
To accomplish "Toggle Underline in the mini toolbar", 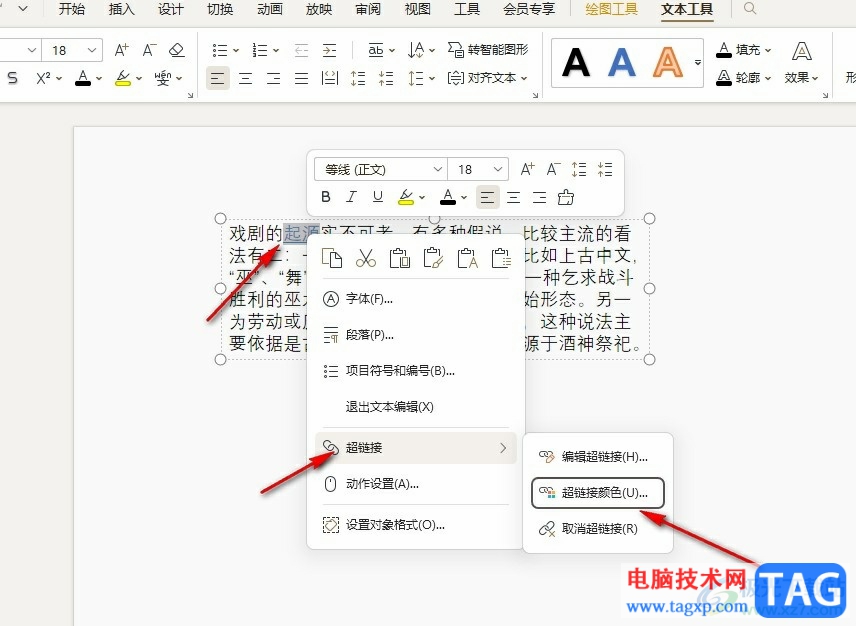I will 378,197.
